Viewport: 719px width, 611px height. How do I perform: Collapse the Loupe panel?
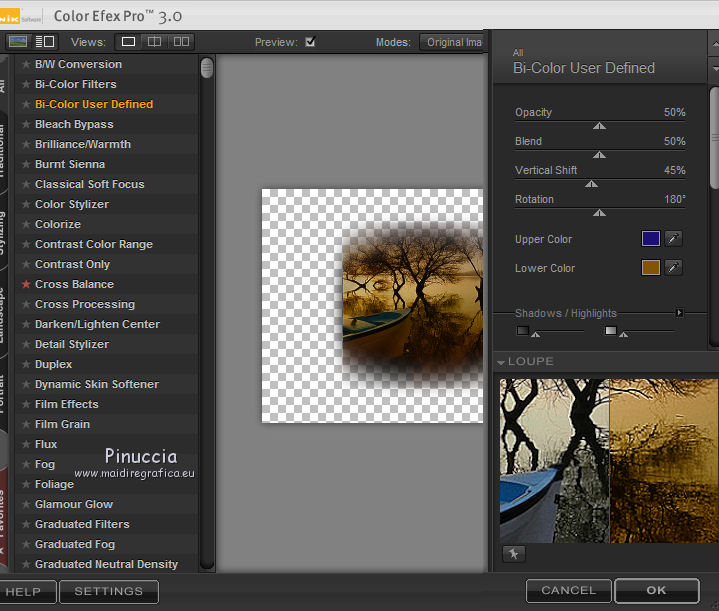(x=501, y=361)
